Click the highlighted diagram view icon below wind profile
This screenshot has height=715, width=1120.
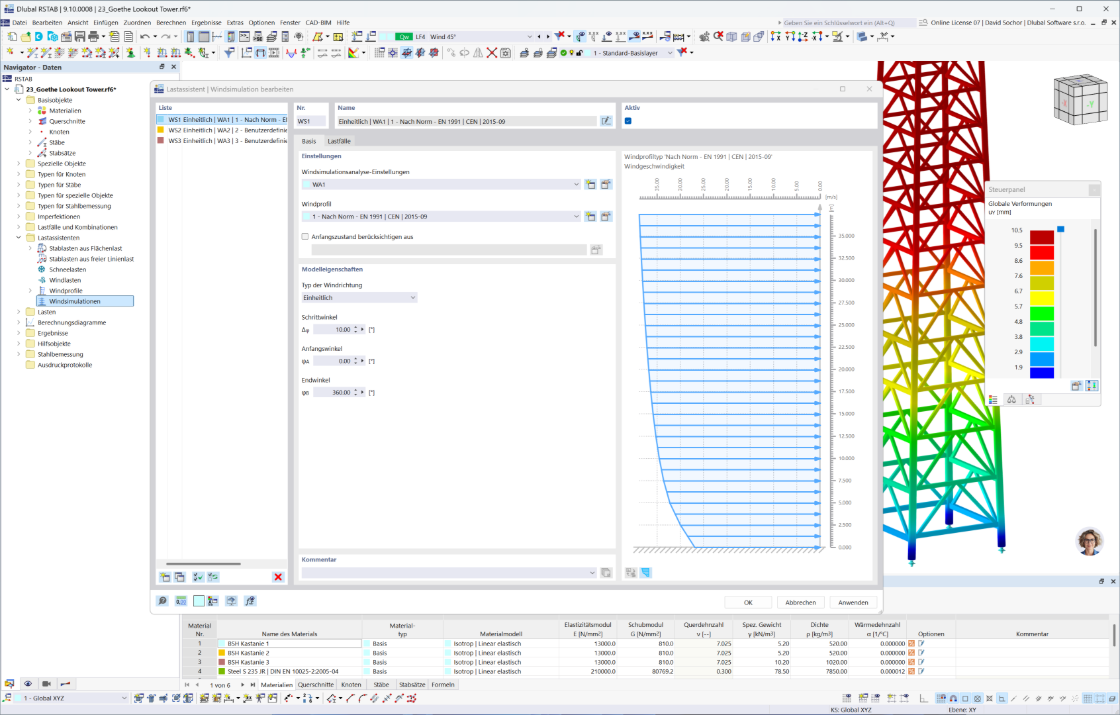coord(645,573)
